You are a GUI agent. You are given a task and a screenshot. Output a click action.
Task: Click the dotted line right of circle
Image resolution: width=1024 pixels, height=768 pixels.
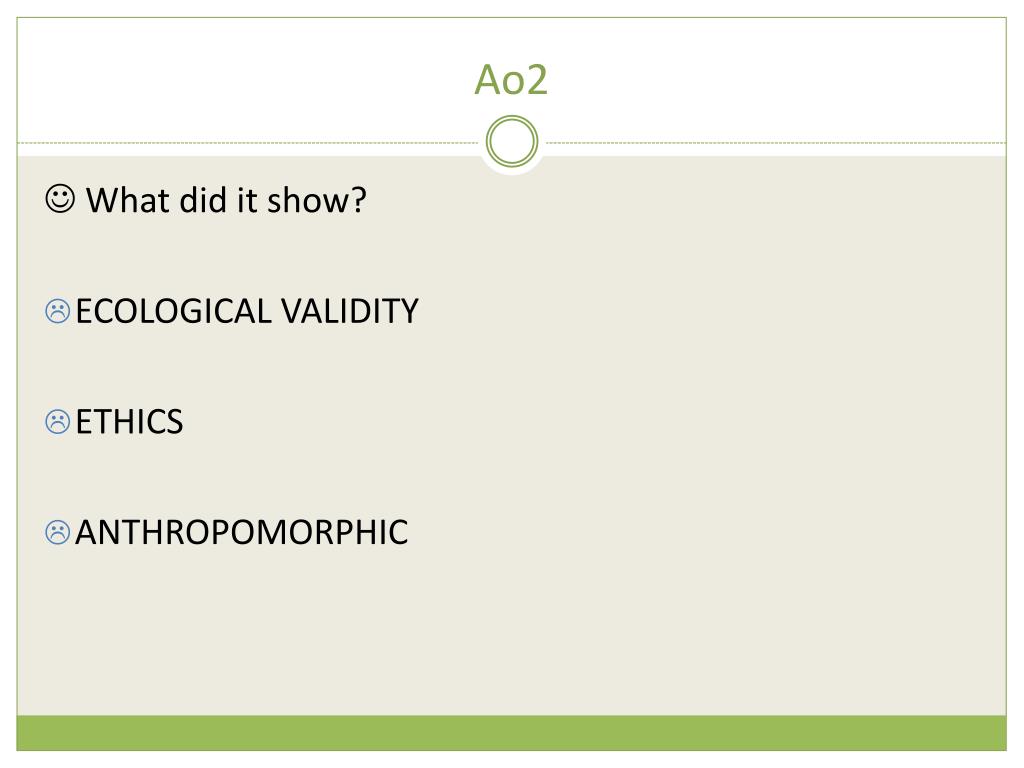[776, 142]
